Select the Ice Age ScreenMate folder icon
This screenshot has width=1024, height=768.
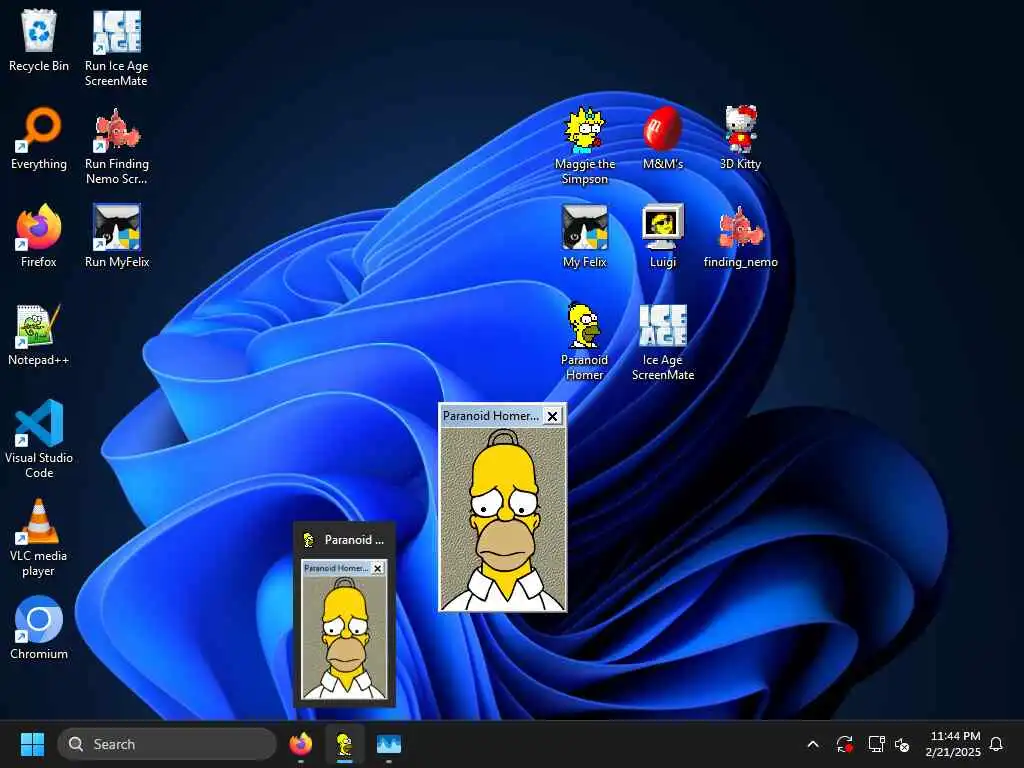pos(662,342)
